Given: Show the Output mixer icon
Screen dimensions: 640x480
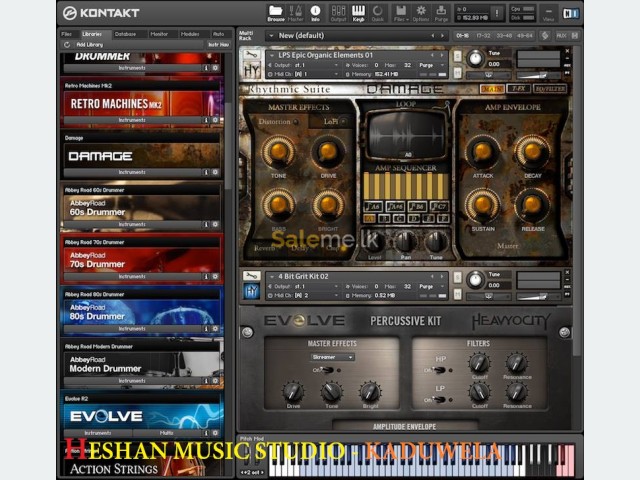Looking at the screenshot, I should 338,13.
